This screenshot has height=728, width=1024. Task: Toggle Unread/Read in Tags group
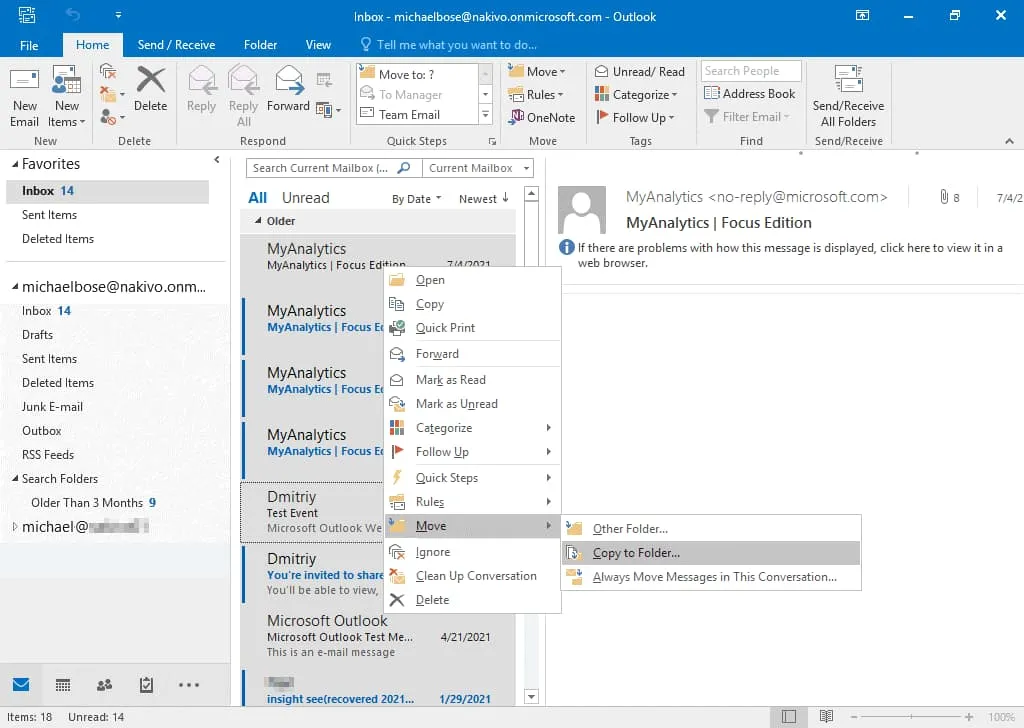point(640,71)
